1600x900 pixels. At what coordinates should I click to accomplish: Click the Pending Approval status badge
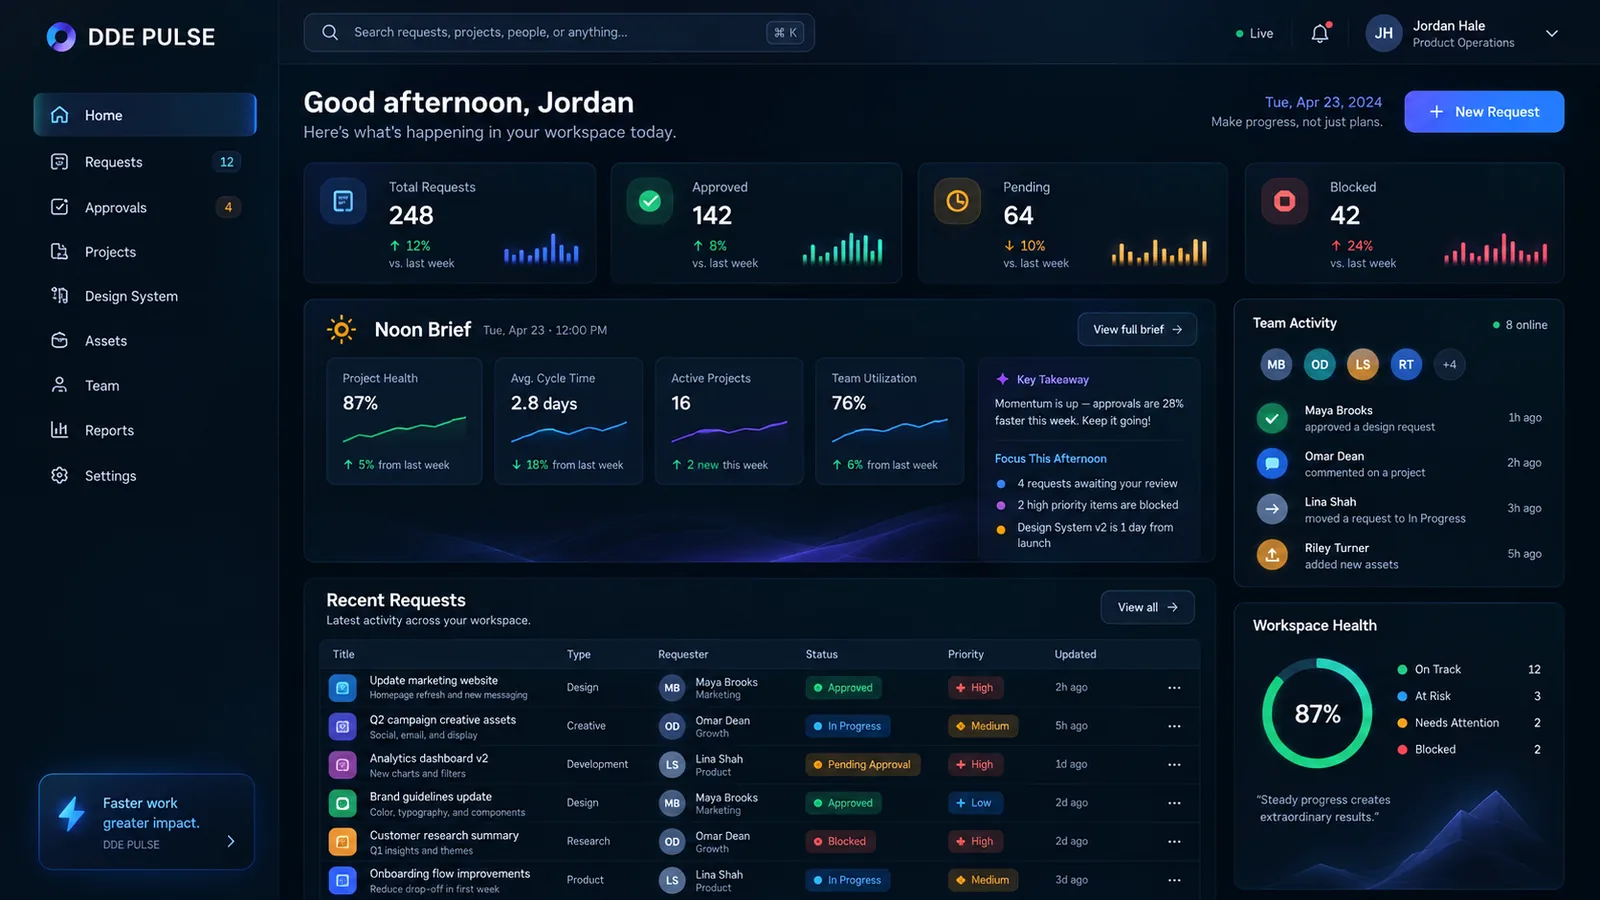click(862, 765)
